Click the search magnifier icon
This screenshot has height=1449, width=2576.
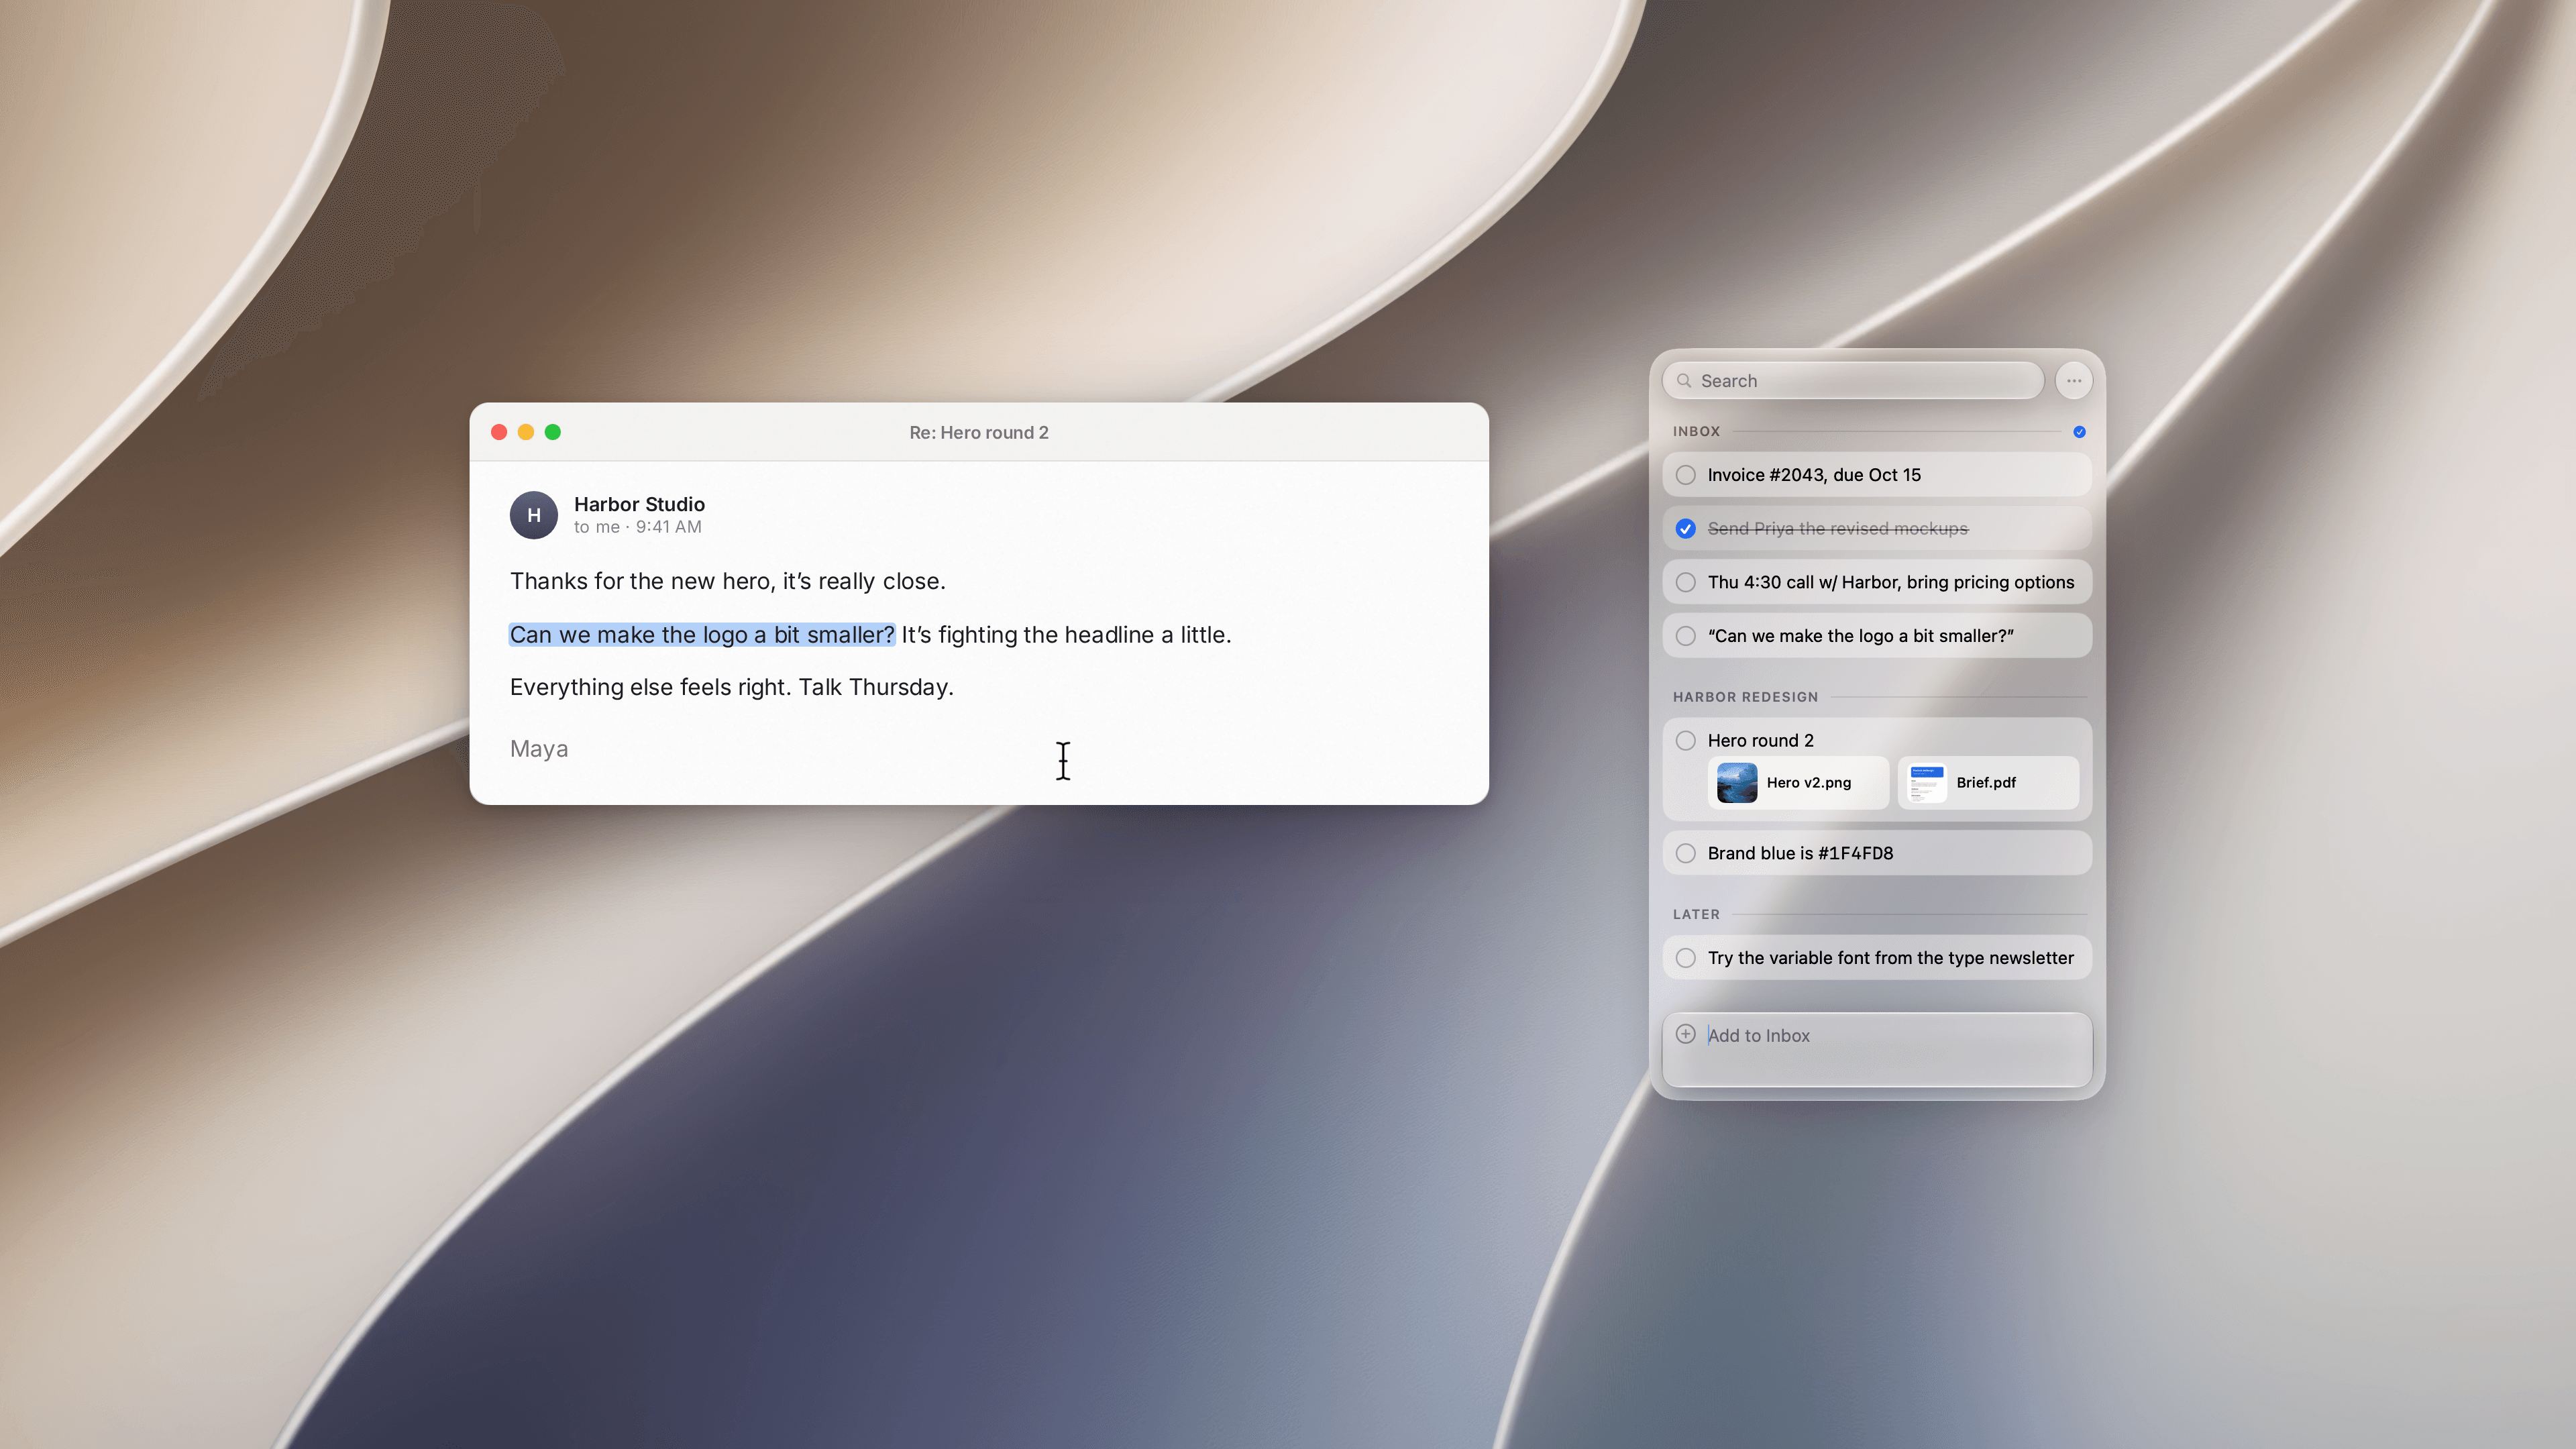pos(1684,381)
